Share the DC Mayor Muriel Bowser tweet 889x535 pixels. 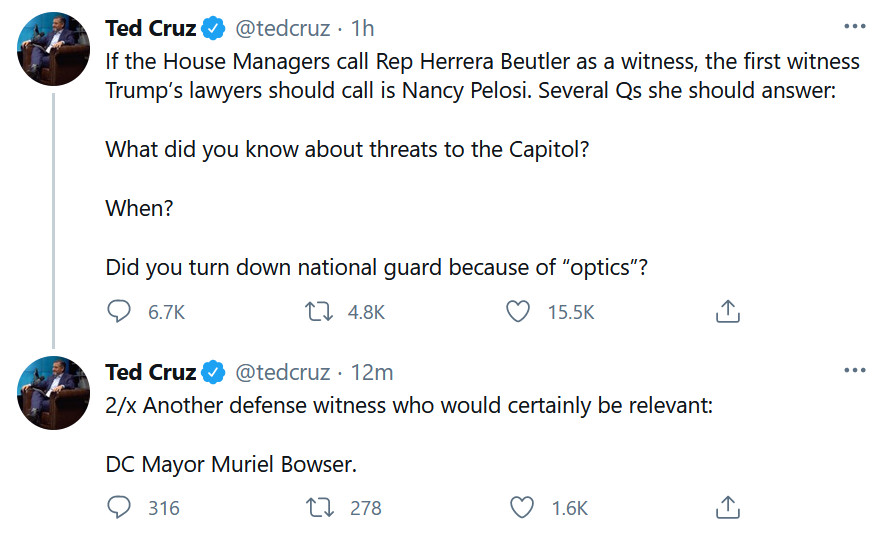(x=727, y=508)
